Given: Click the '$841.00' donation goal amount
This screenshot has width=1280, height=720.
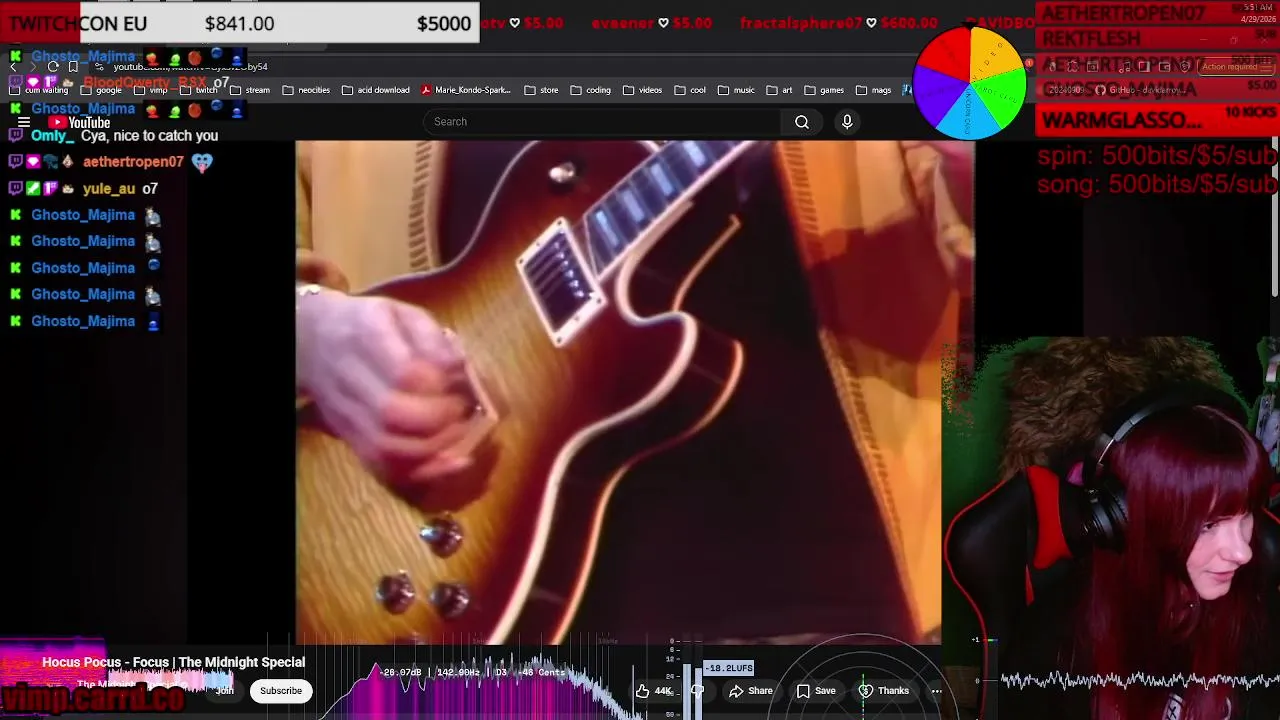Looking at the screenshot, I should [239, 23].
